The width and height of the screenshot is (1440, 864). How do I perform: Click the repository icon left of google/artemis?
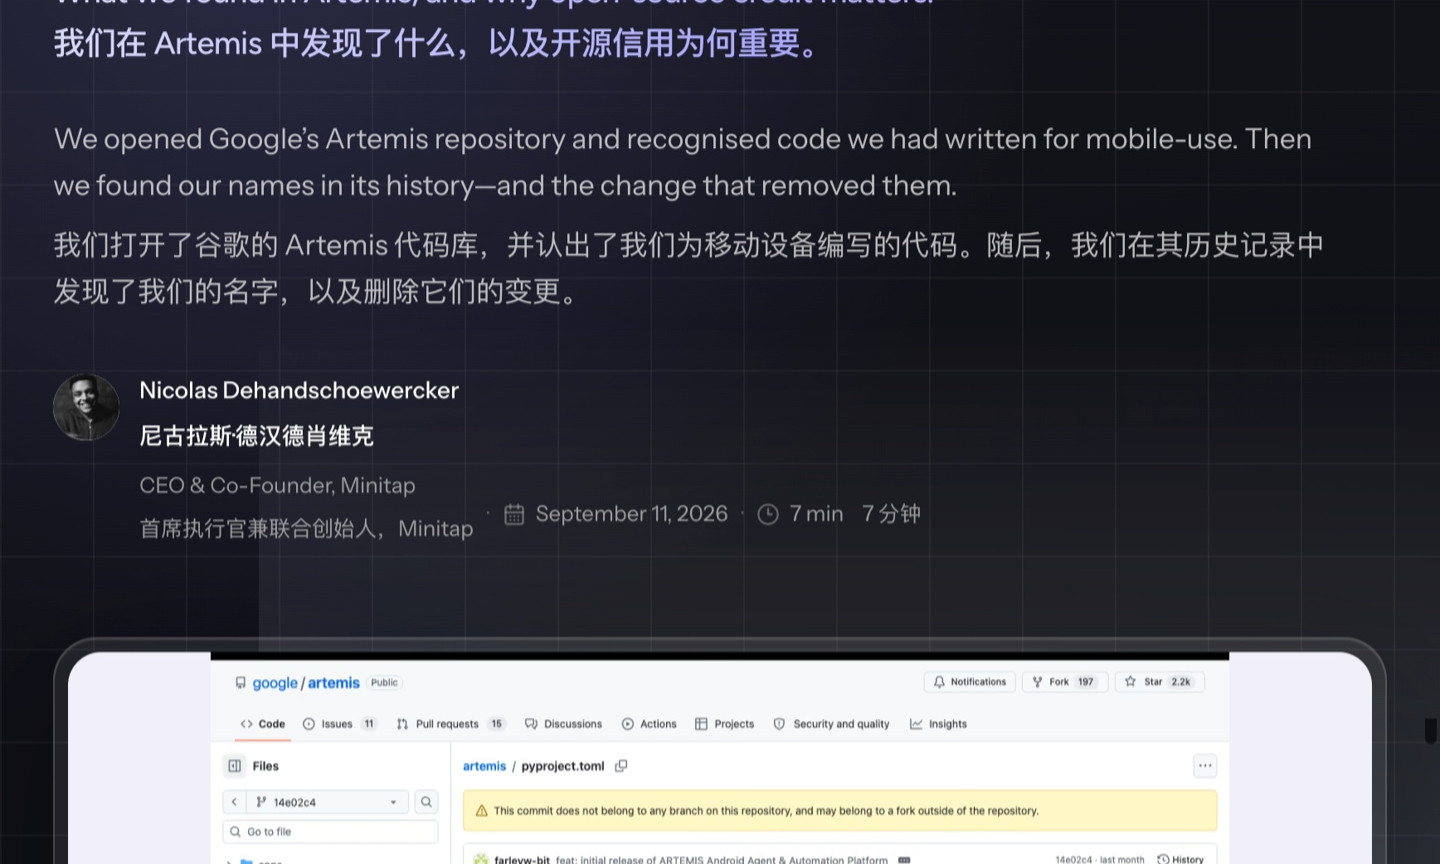tap(240, 683)
